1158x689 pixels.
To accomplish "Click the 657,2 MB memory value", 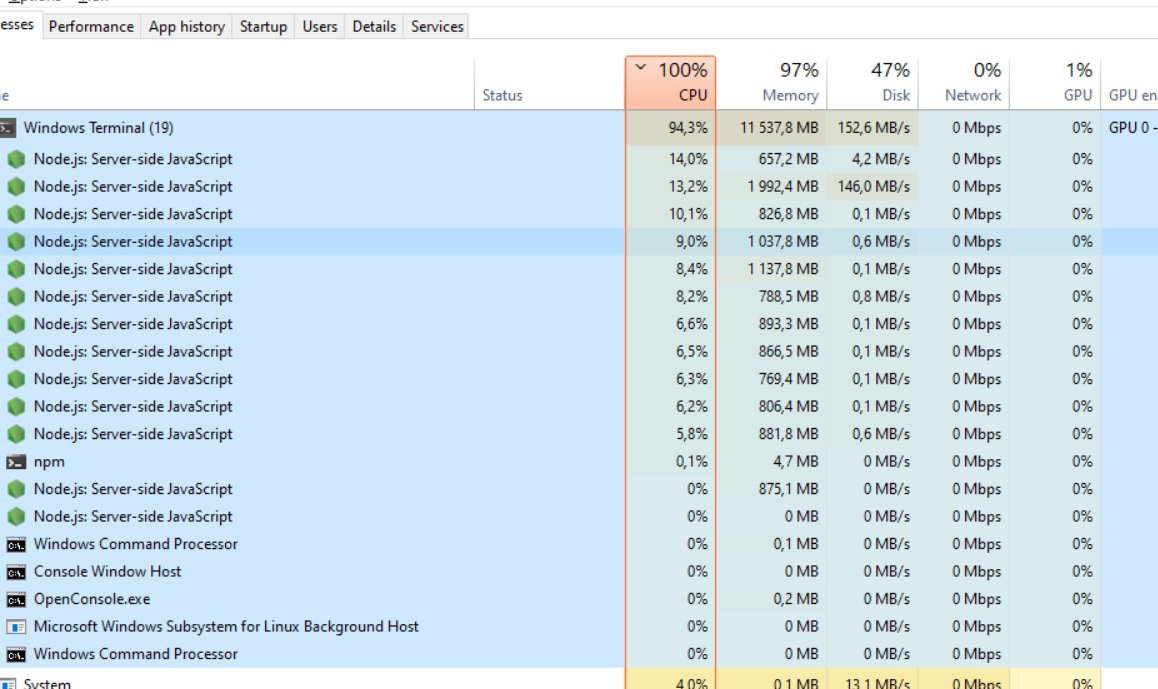I will tap(788, 160).
